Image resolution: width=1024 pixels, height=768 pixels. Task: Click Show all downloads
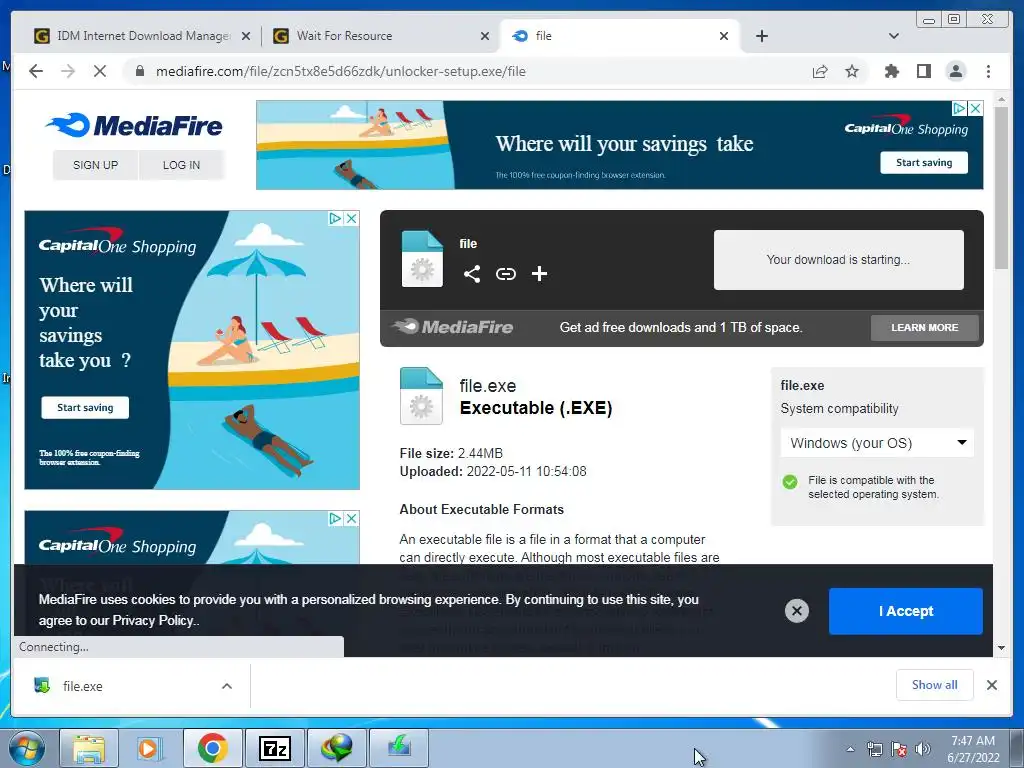(935, 685)
